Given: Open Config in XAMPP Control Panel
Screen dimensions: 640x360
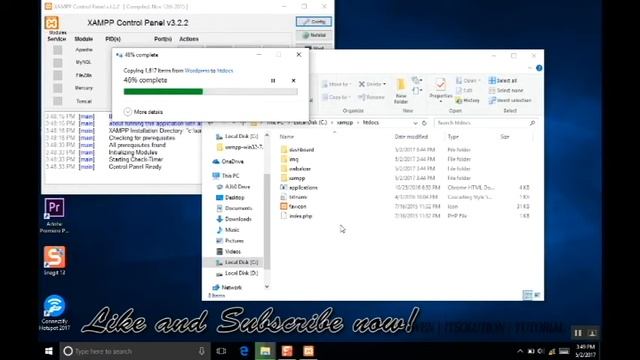Looking at the screenshot, I should 313,22.
